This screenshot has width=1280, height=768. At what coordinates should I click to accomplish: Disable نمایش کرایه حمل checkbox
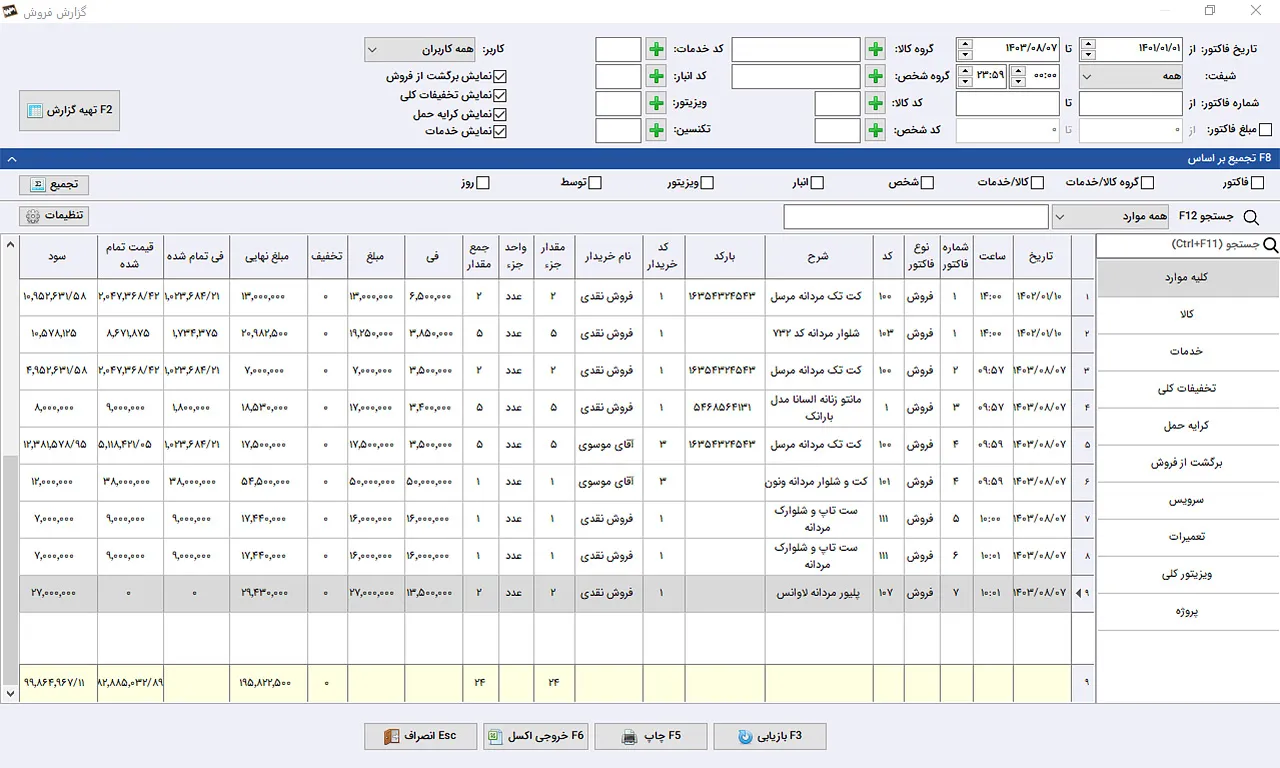point(501,114)
